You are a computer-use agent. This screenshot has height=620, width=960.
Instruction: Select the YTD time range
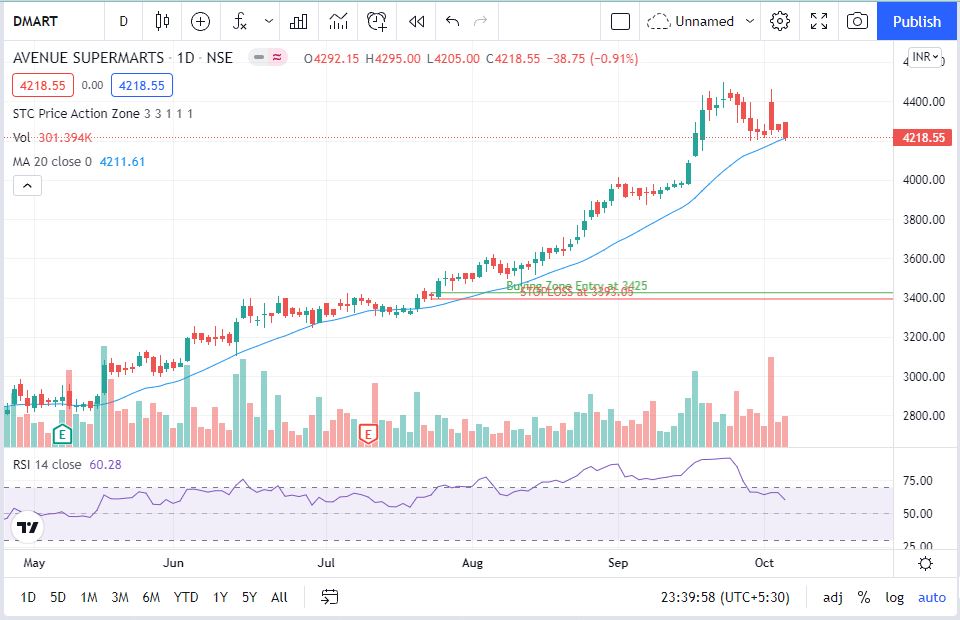pos(185,597)
